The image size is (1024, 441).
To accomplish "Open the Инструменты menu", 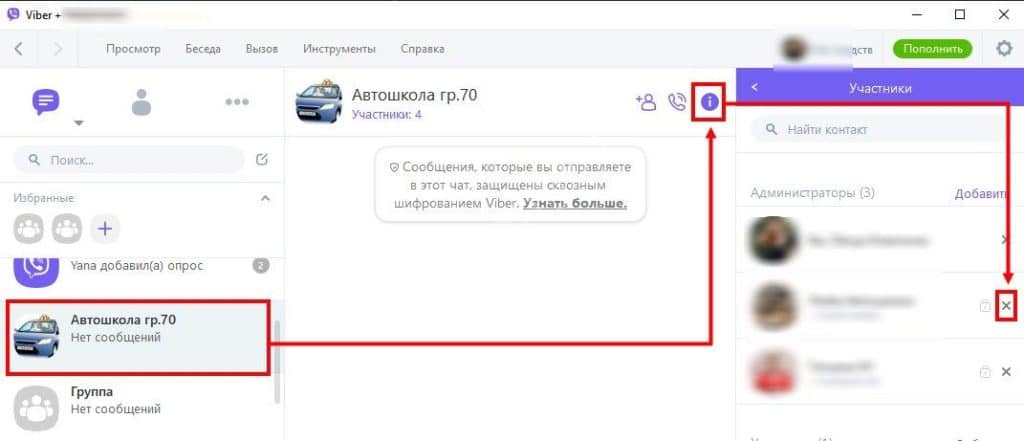I will (339, 49).
